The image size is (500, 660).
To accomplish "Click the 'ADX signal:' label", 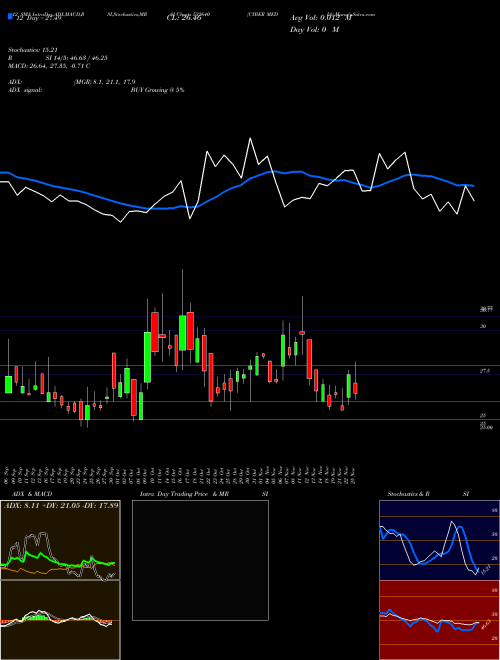I will [25, 90].
